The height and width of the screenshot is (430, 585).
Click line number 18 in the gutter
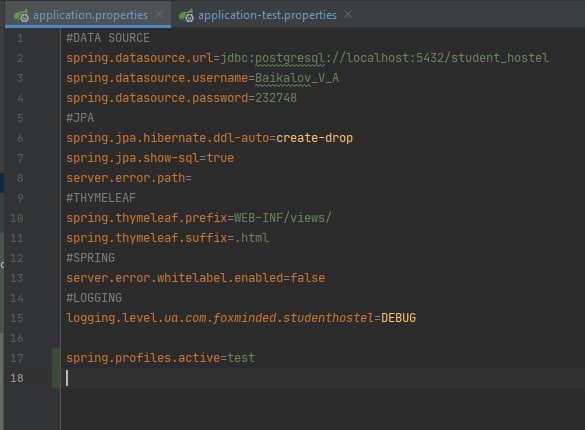(x=17, y=378)
